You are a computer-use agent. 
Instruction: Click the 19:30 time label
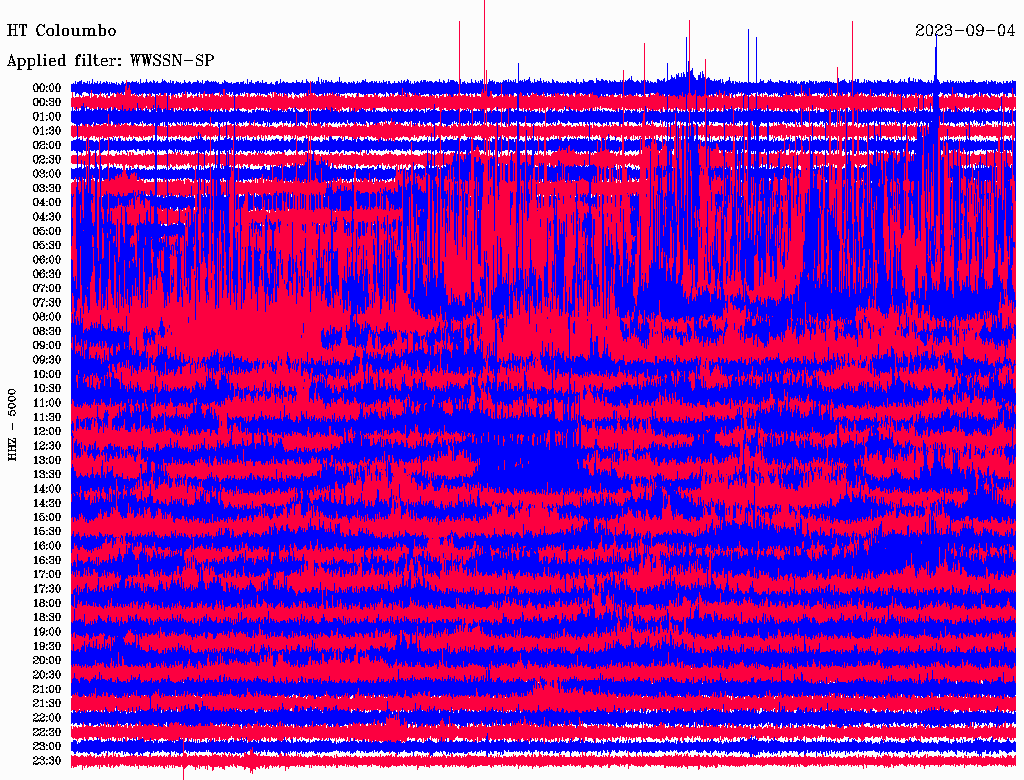pos(47,647)
